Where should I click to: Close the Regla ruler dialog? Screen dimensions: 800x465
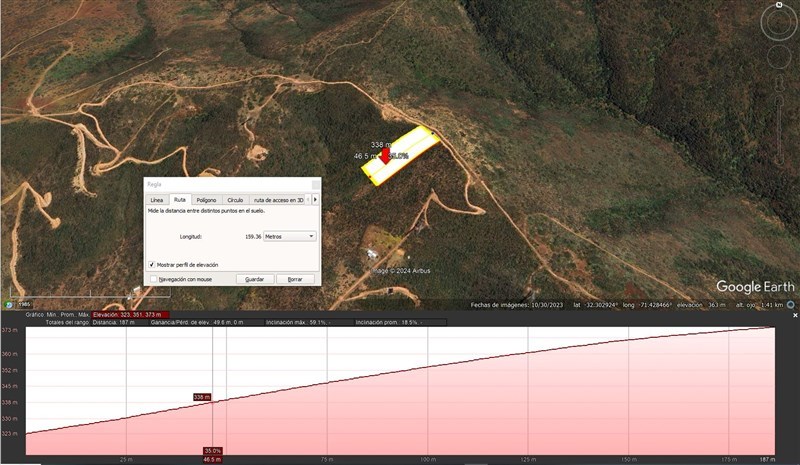[x=314, y=185]
